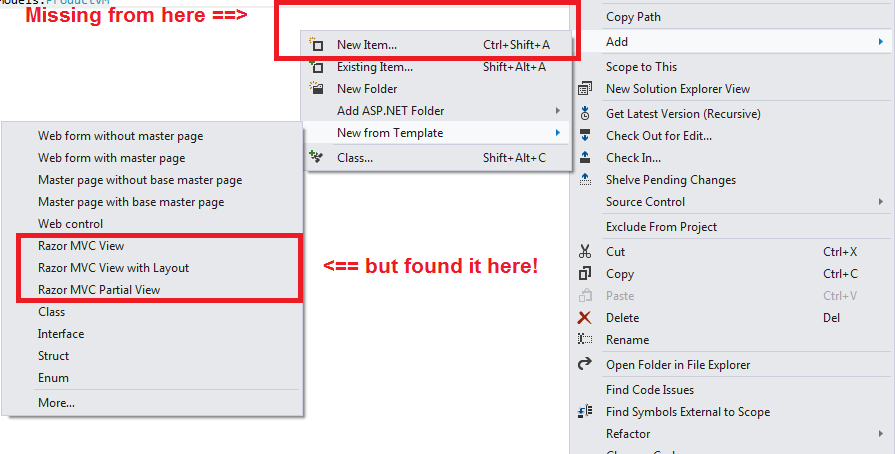This screenshot has height=454, width=895.
Task: Click the scissors Cut icon
Action: pyautogui.click(x=585, y=252)
